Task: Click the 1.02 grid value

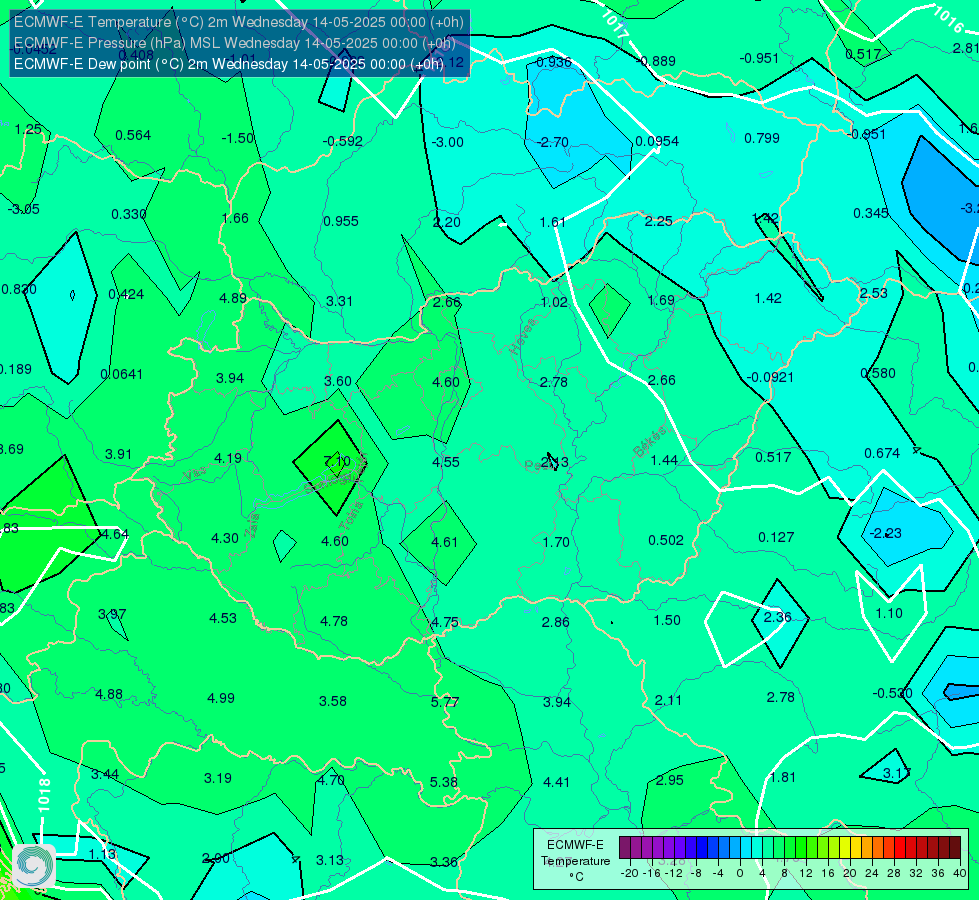Action: 554,302
